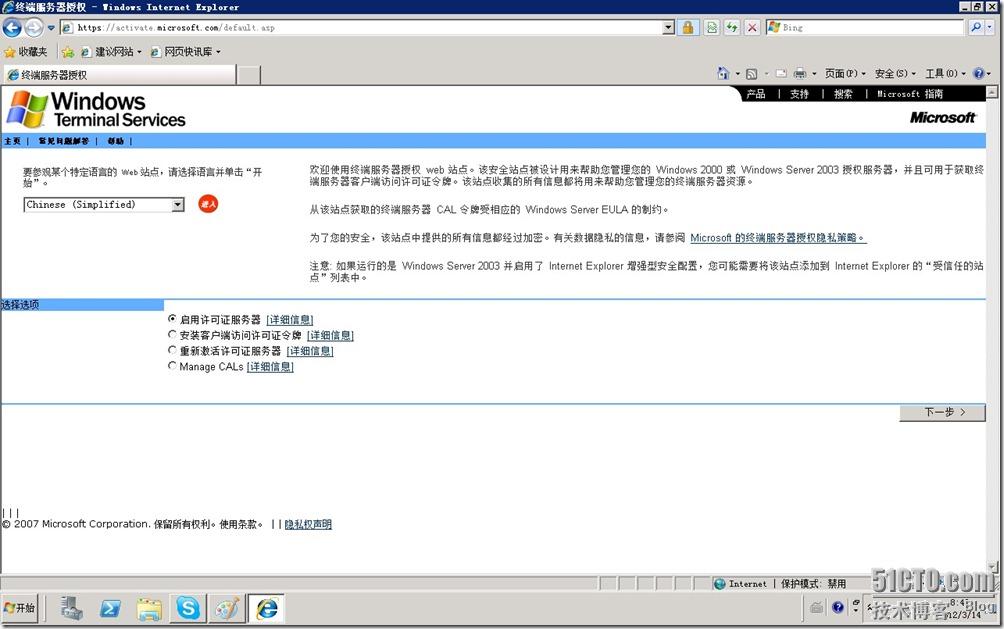Click the magnifier search icon
The image size is (1004, 629).
coord(975,28)
